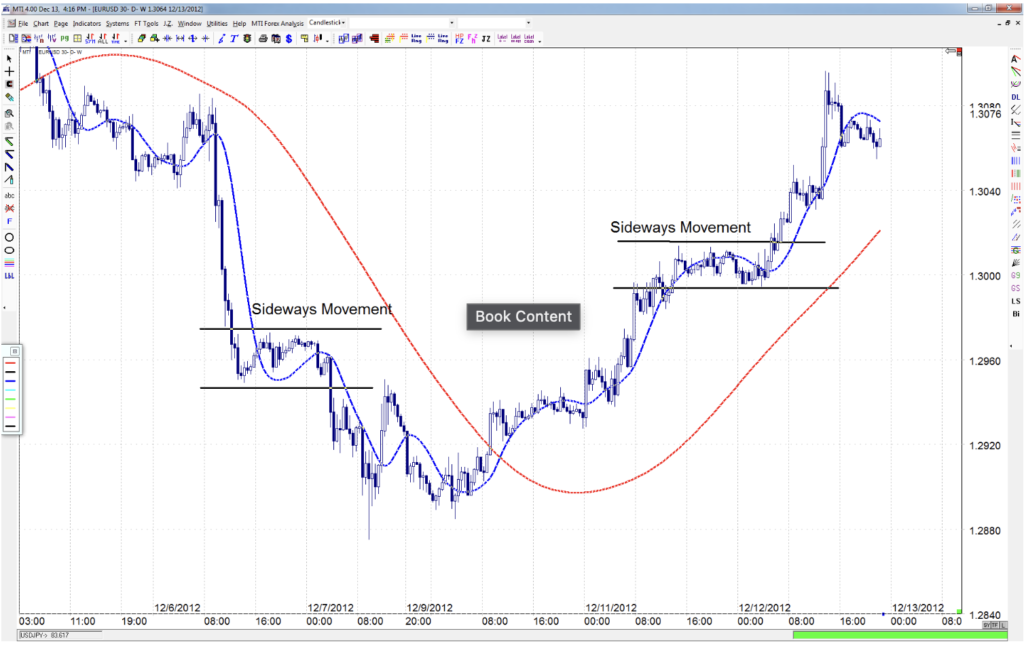Open the rightmost toolbar combo box dropdown

(530, 22)
